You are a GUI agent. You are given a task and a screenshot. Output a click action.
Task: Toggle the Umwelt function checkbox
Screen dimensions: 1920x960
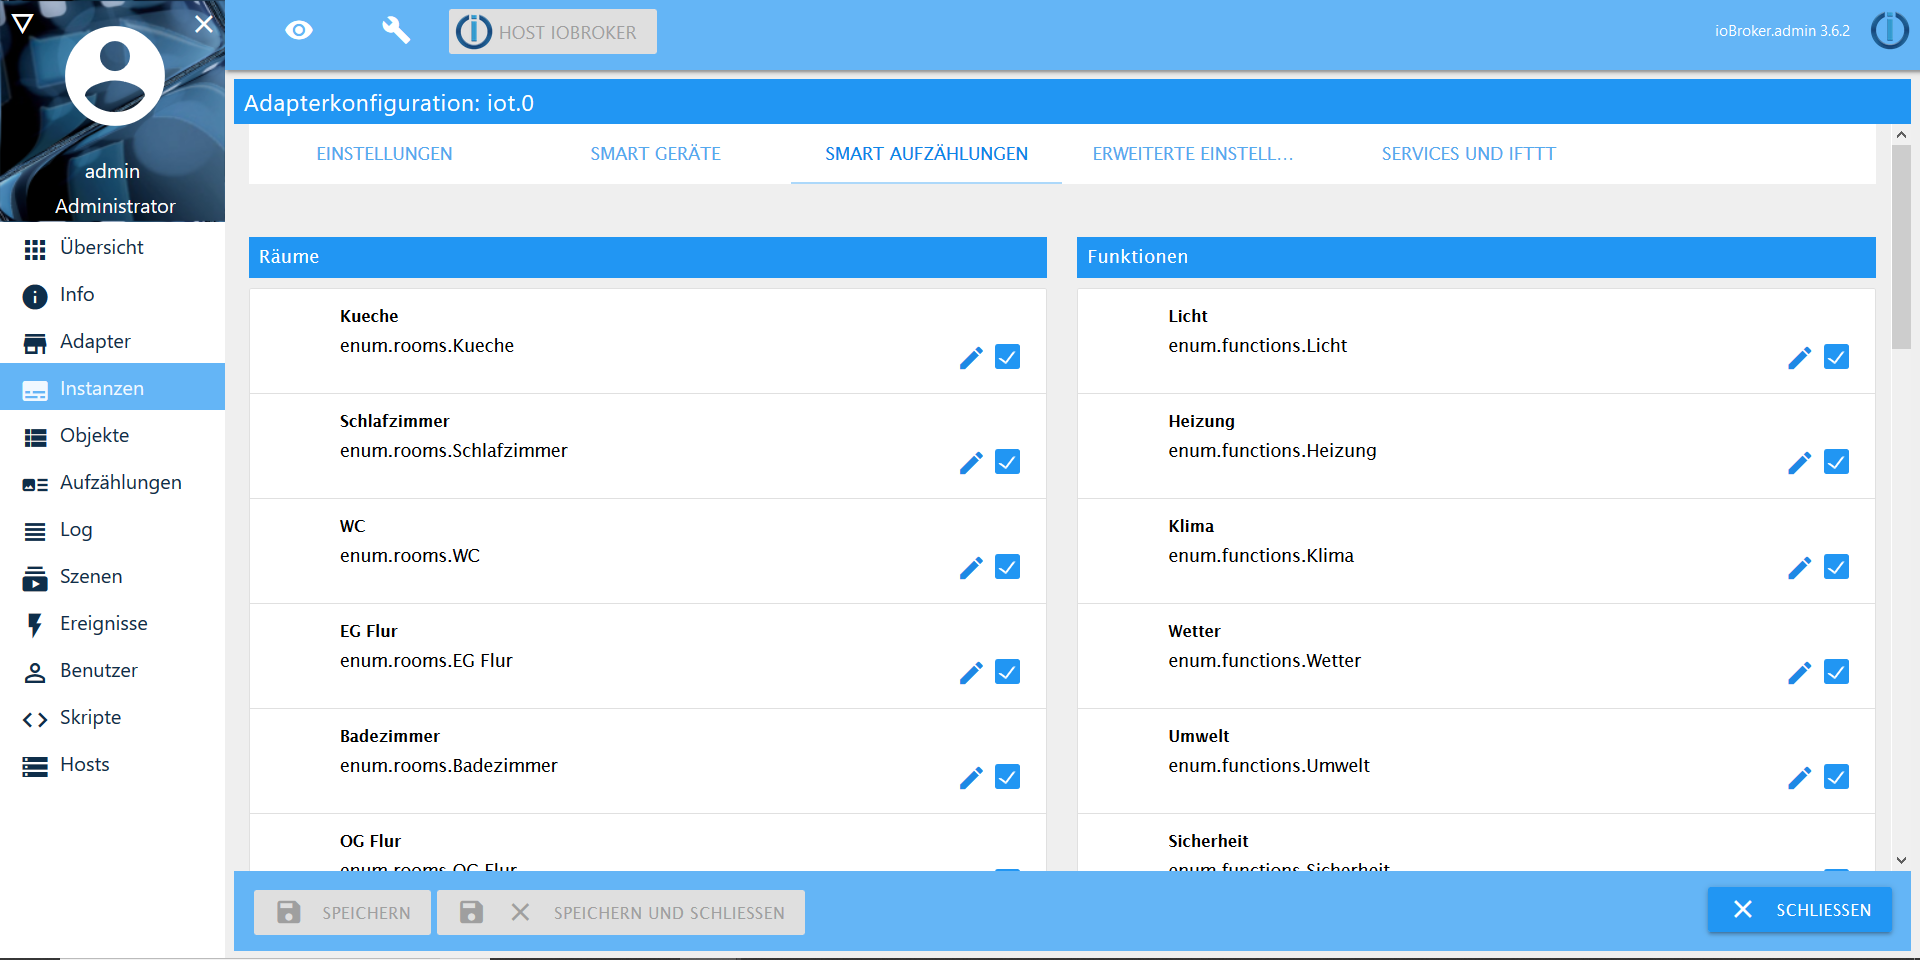[1837, 777]
